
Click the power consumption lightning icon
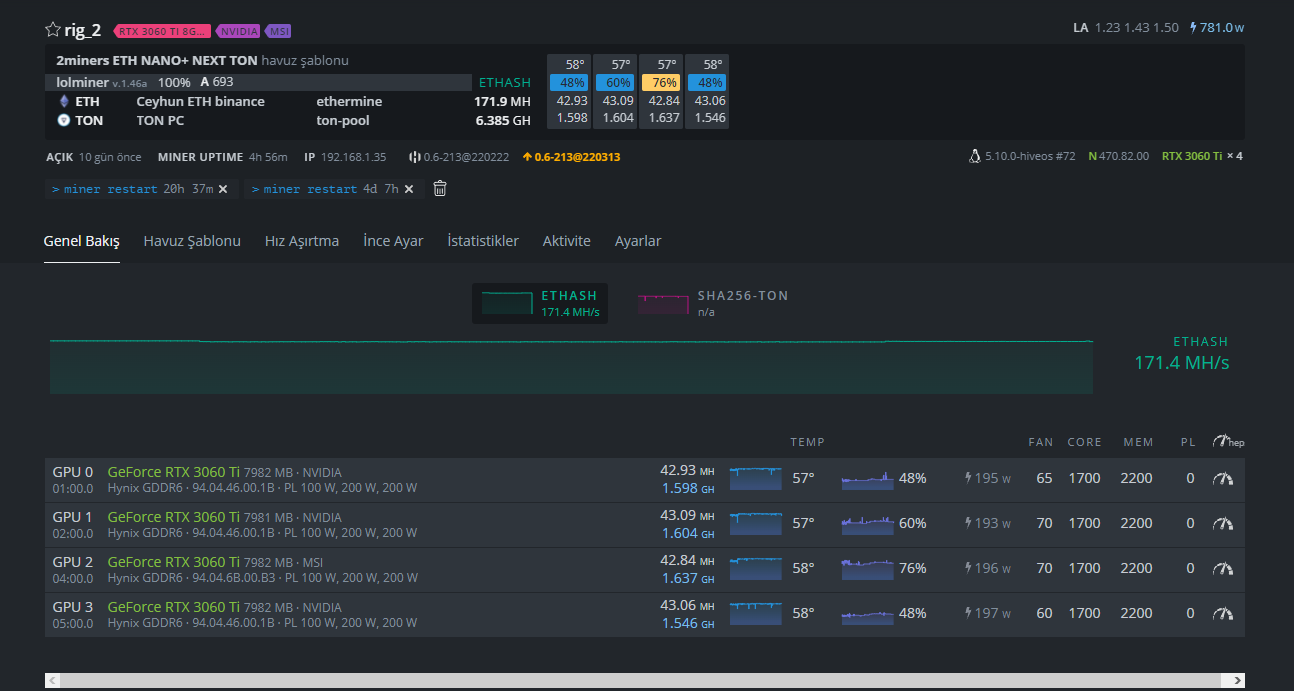(x=1193, y=28)
